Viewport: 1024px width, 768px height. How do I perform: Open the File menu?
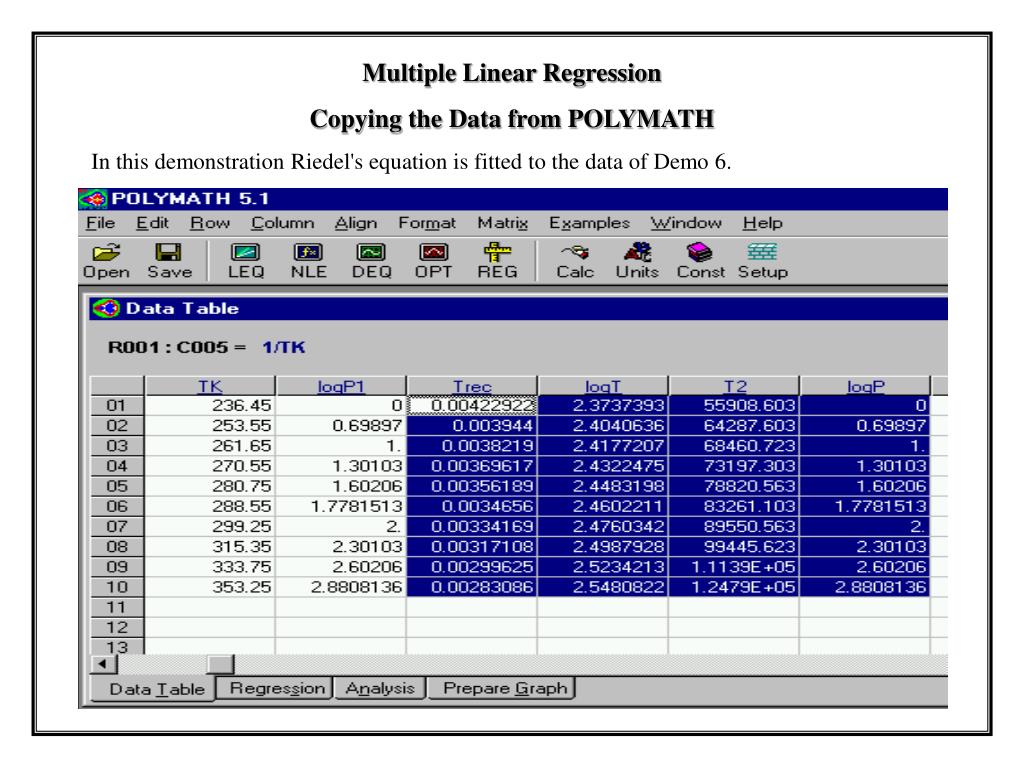pyautogui.click(x=101, y=223)
